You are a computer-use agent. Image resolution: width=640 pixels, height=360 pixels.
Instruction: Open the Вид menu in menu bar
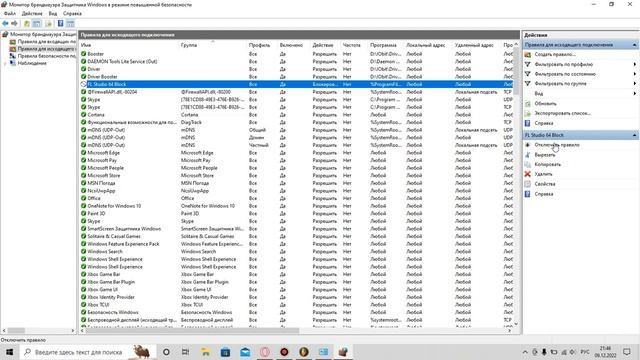pyautogui.click(x=53, y=13)
